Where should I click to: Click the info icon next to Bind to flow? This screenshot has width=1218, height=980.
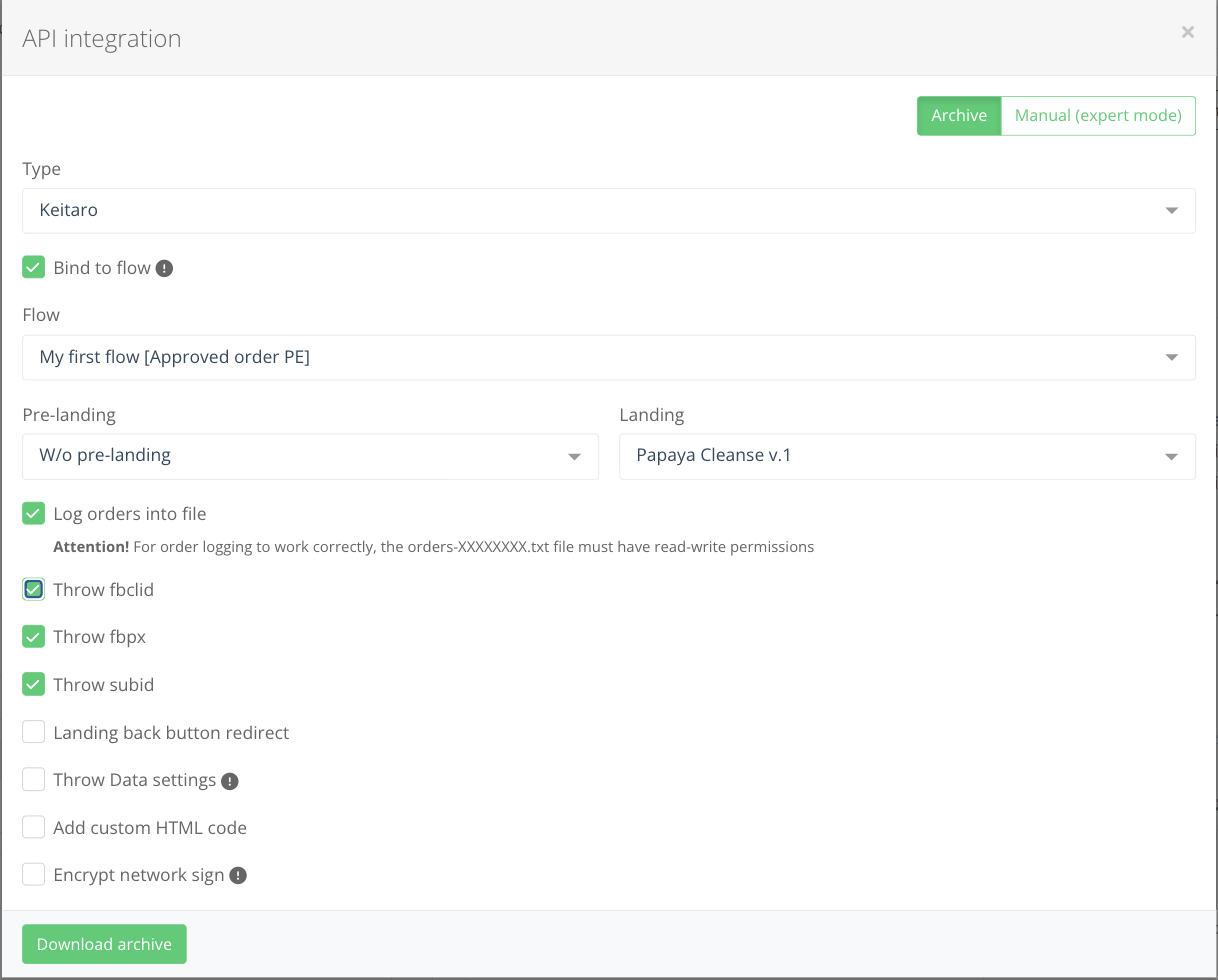(165, 268)
